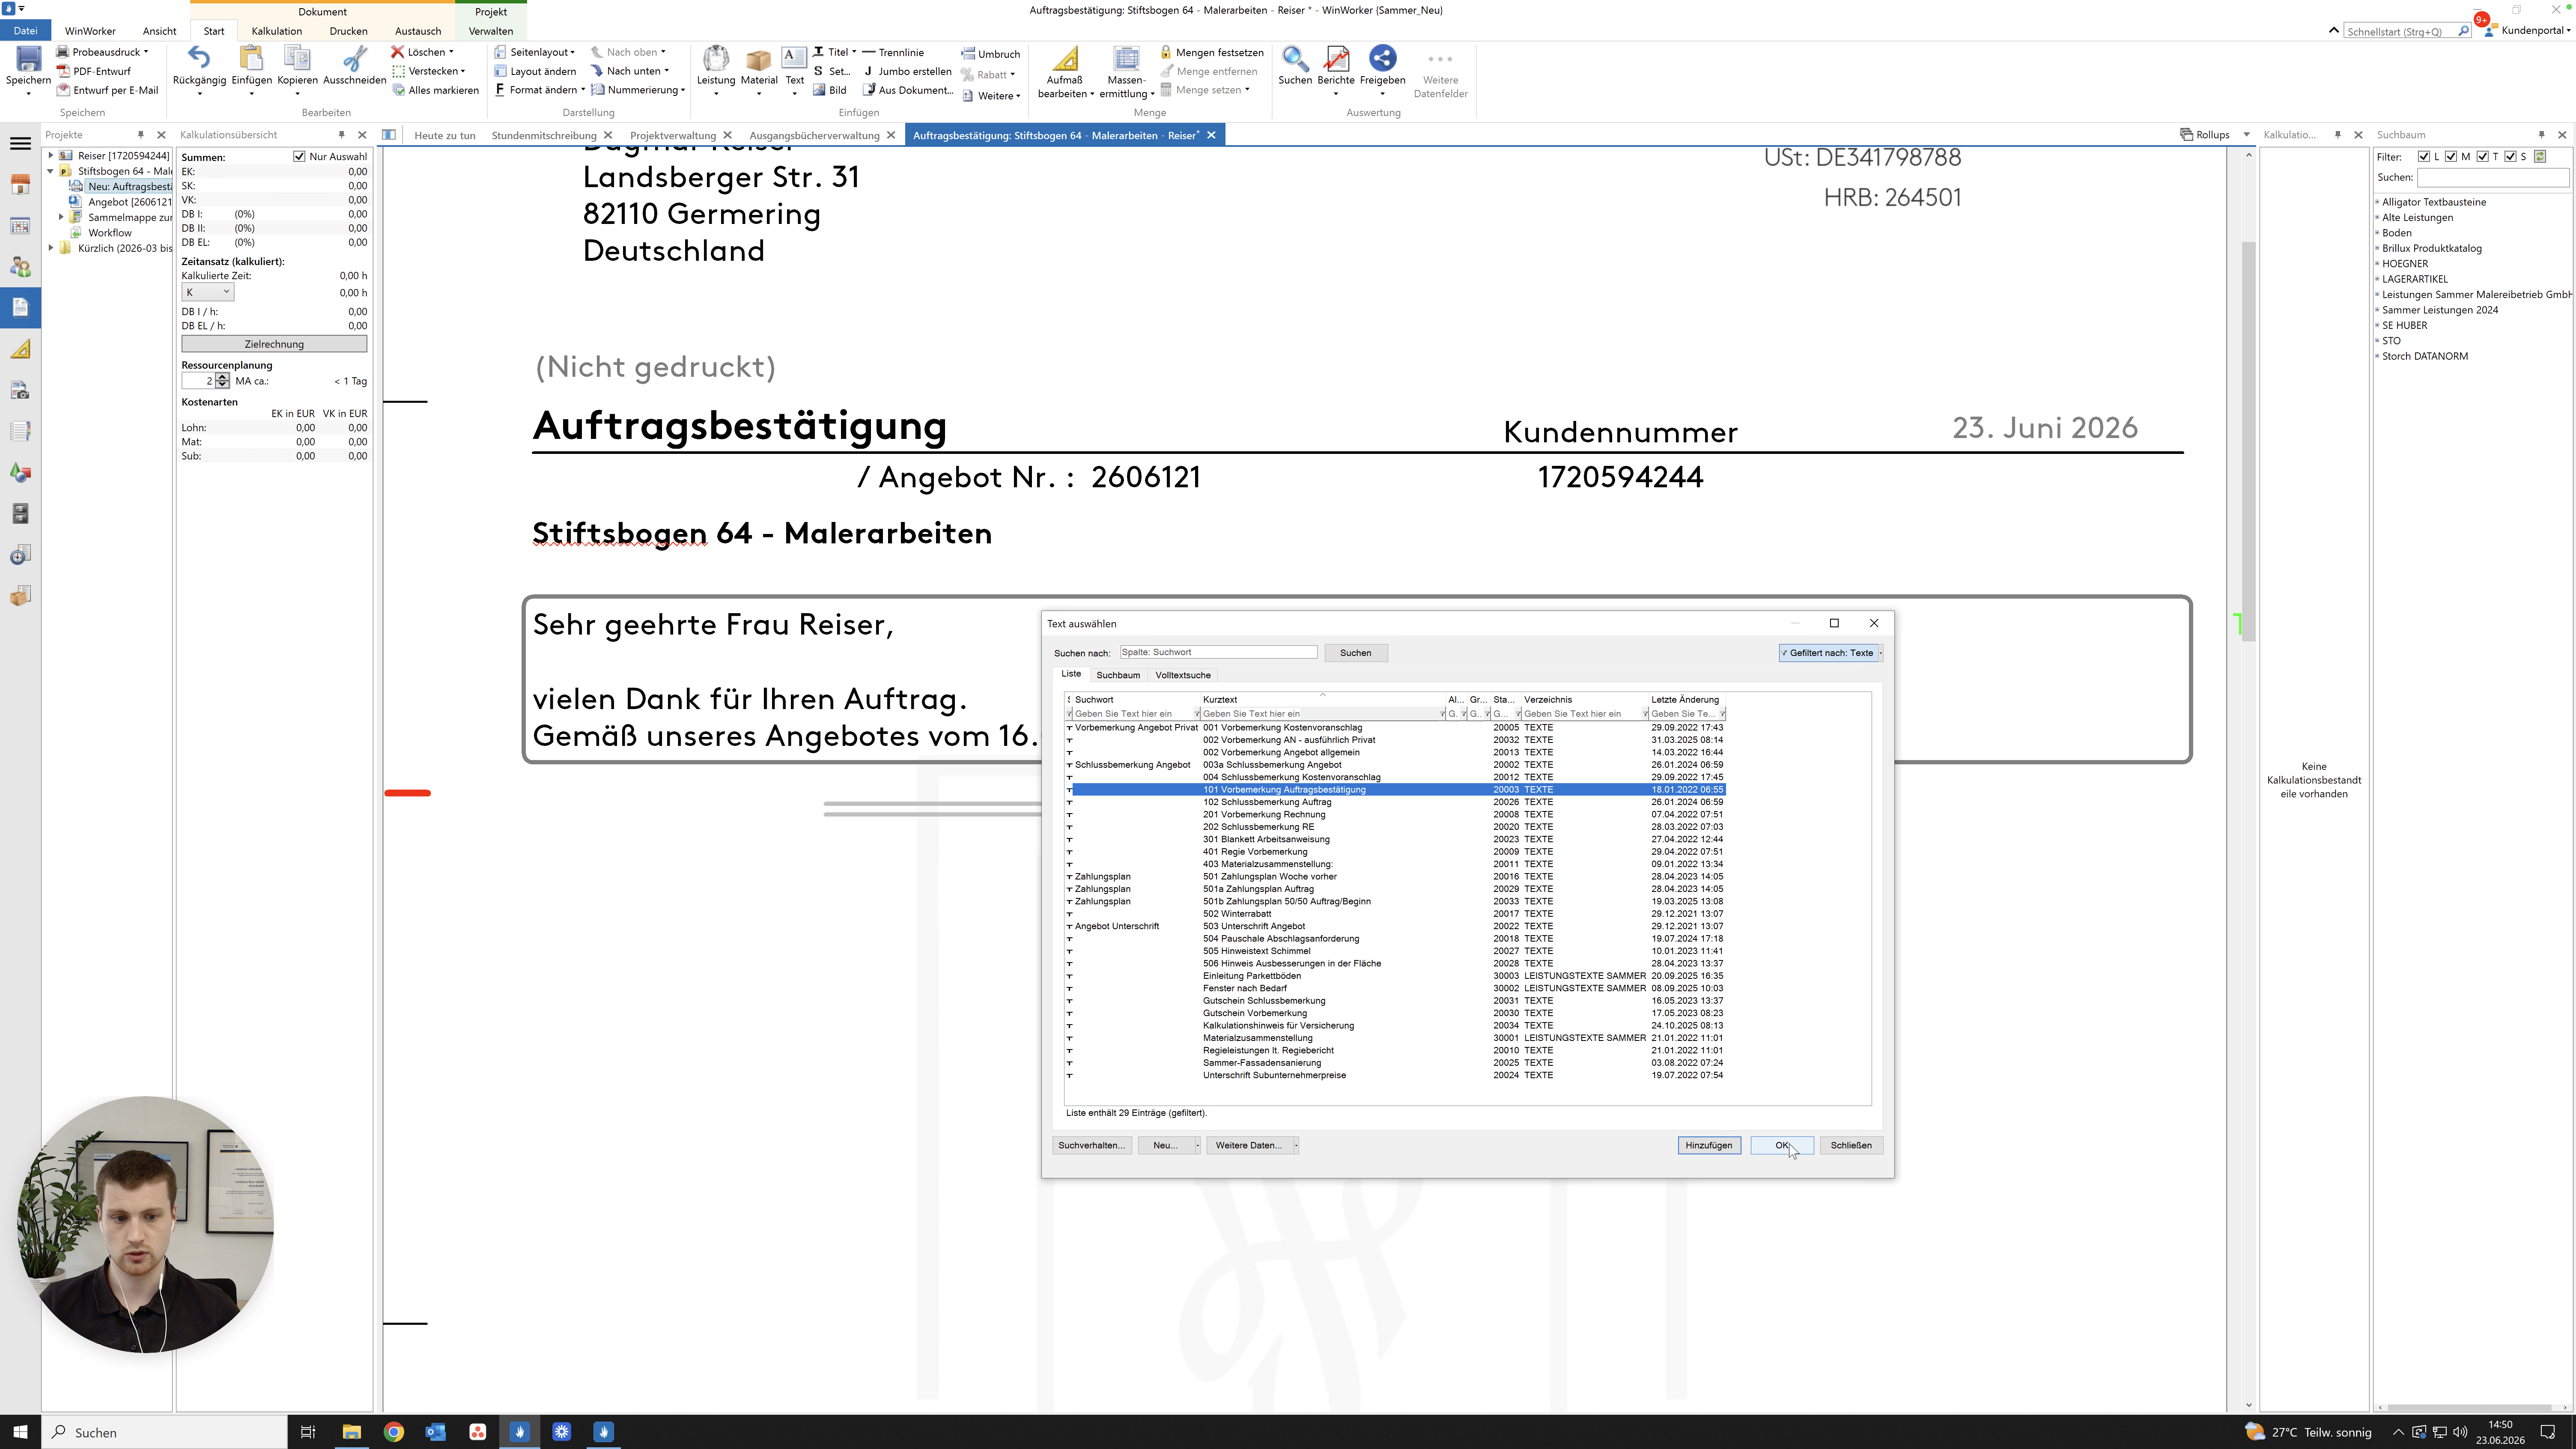The width and height of the screenshot is (2576, 1449).
Task: Click the Freigeben share icon
Action: coord(1382,59)
